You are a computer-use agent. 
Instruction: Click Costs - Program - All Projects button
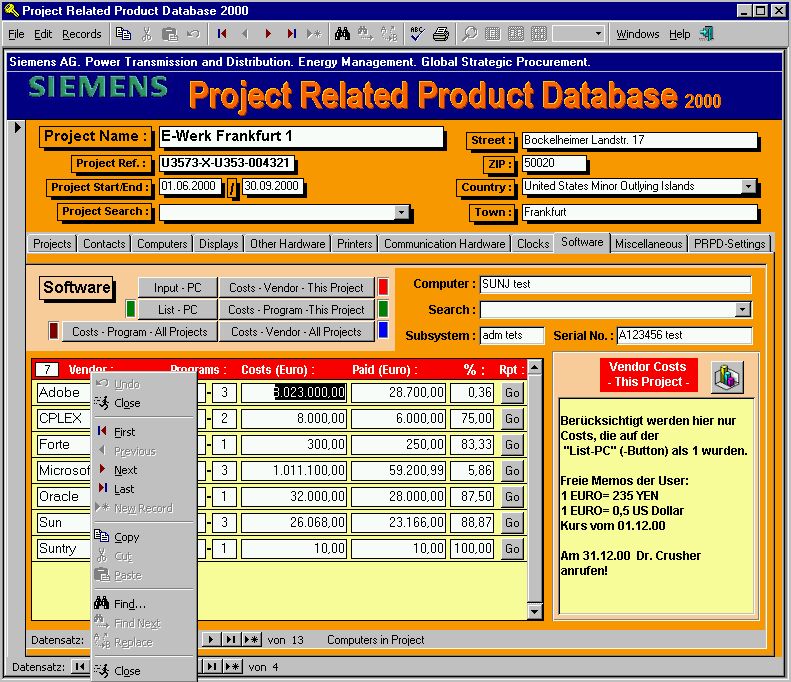(x=140, y=332)
